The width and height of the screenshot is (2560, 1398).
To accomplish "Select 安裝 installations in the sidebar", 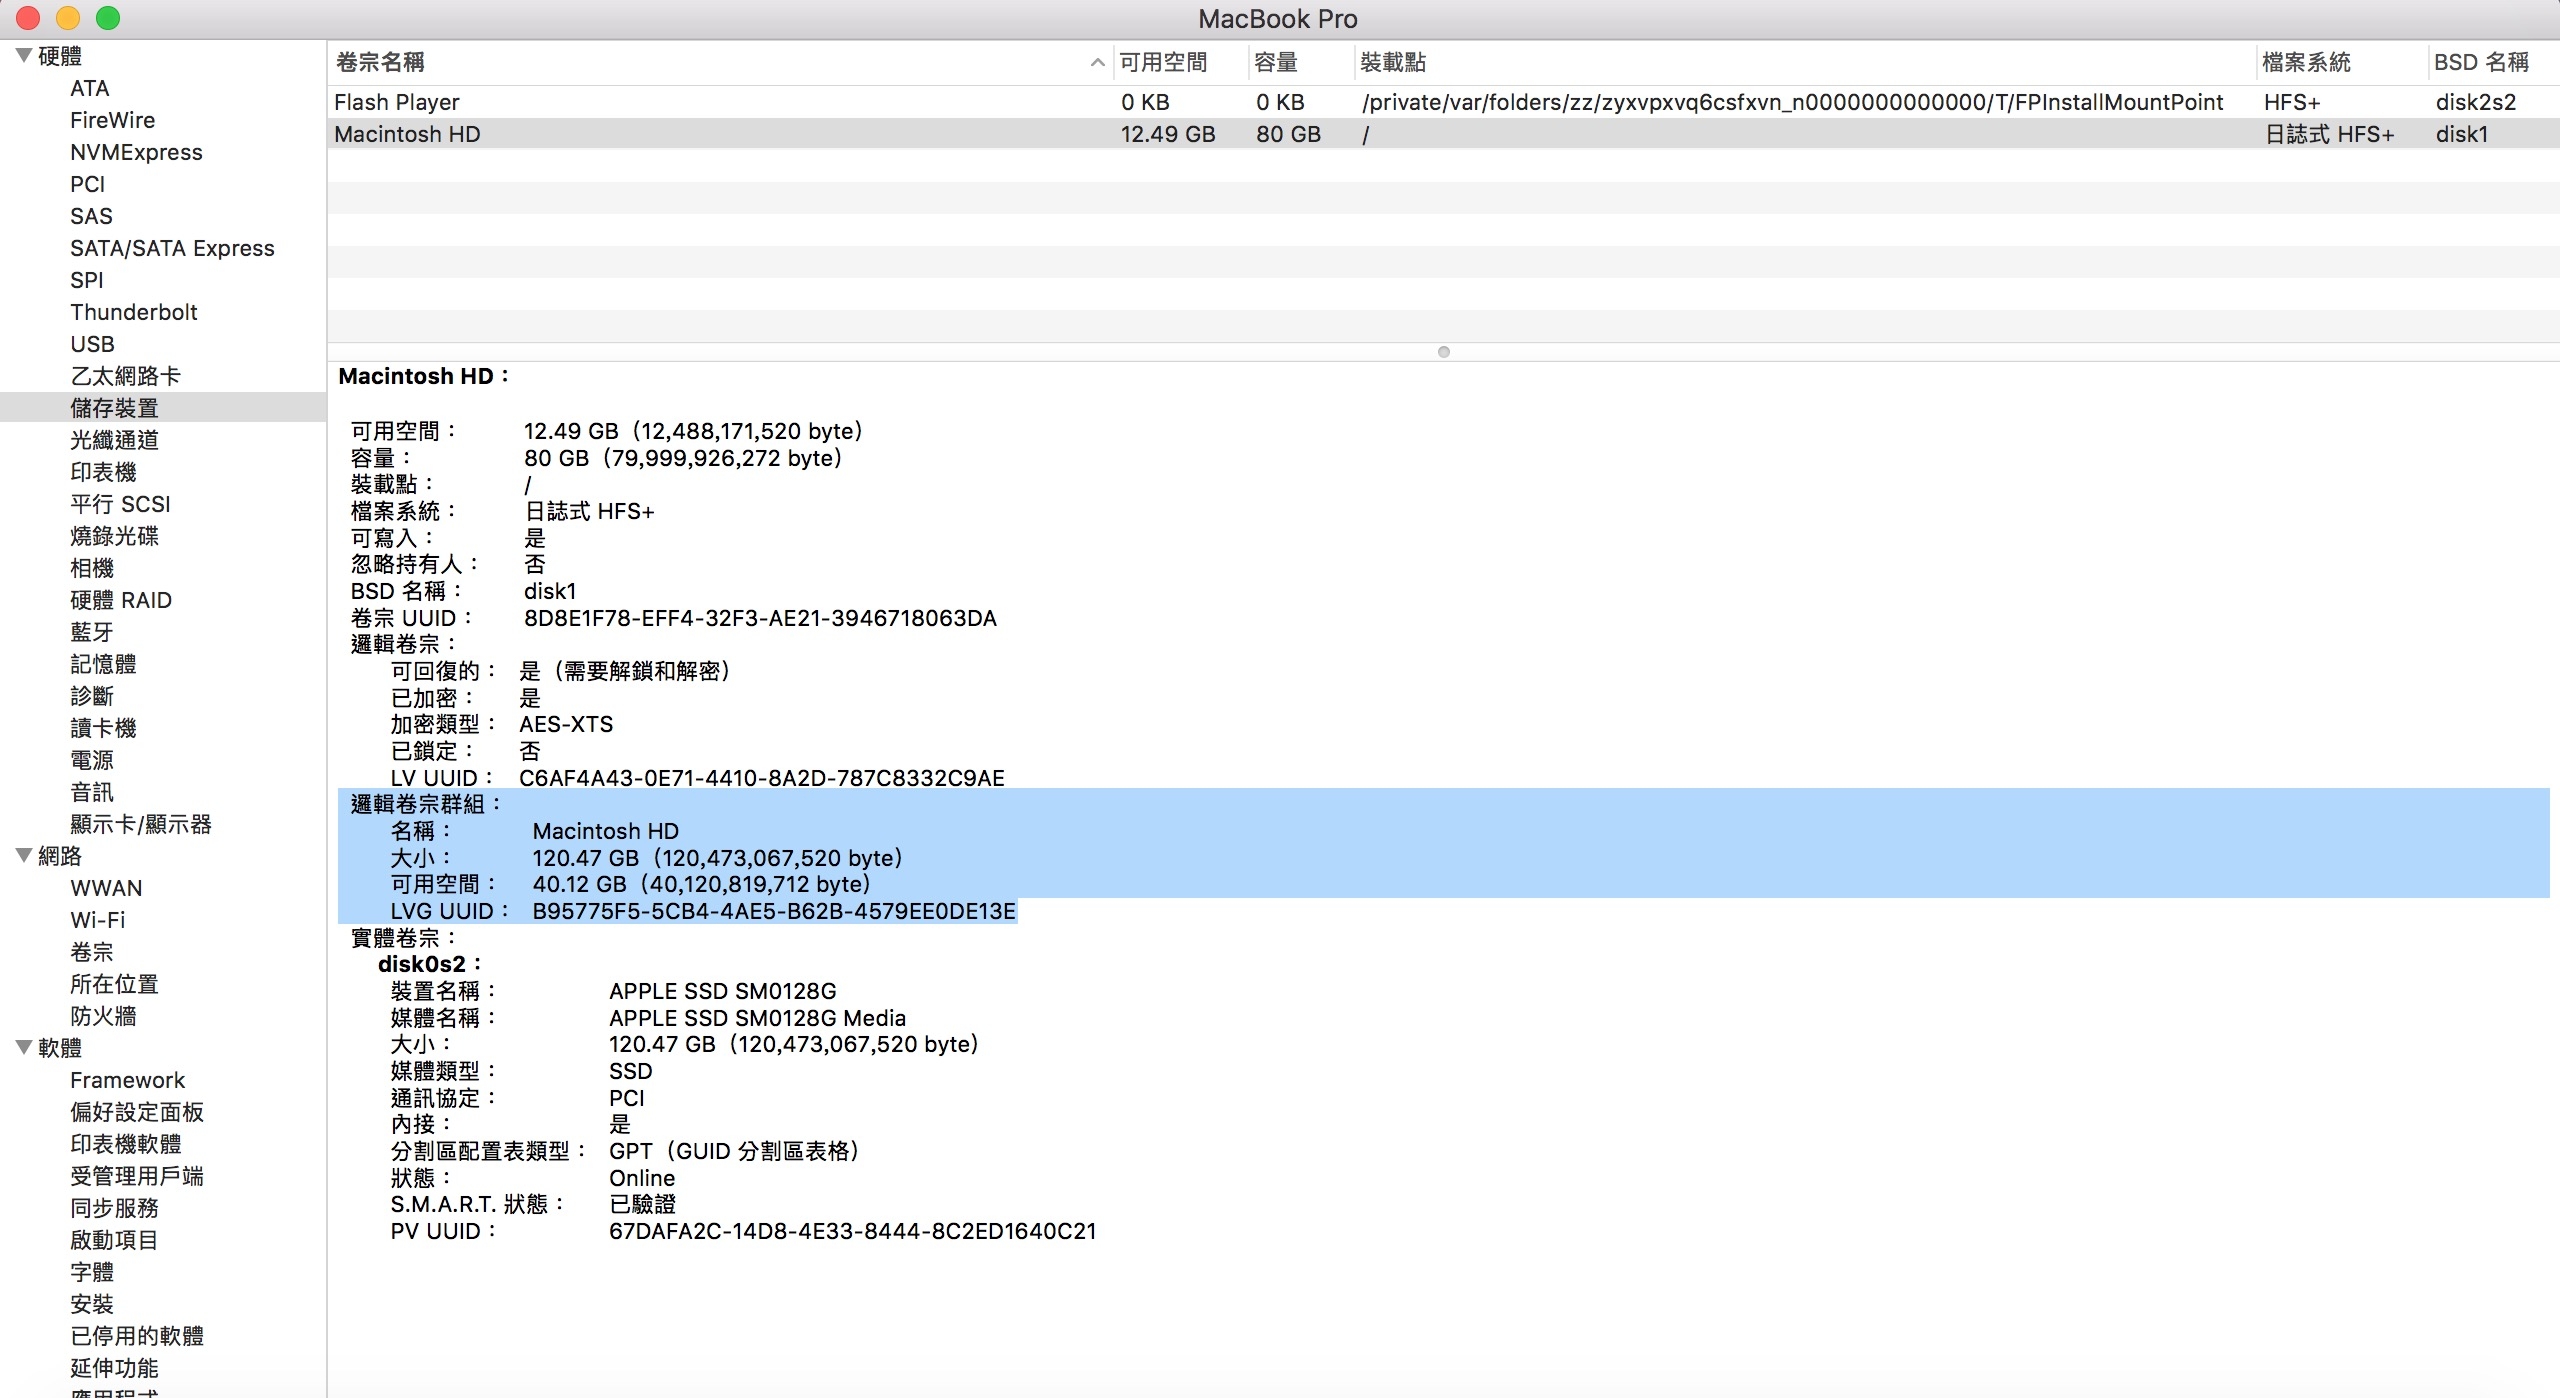I will click(92, 1304).
